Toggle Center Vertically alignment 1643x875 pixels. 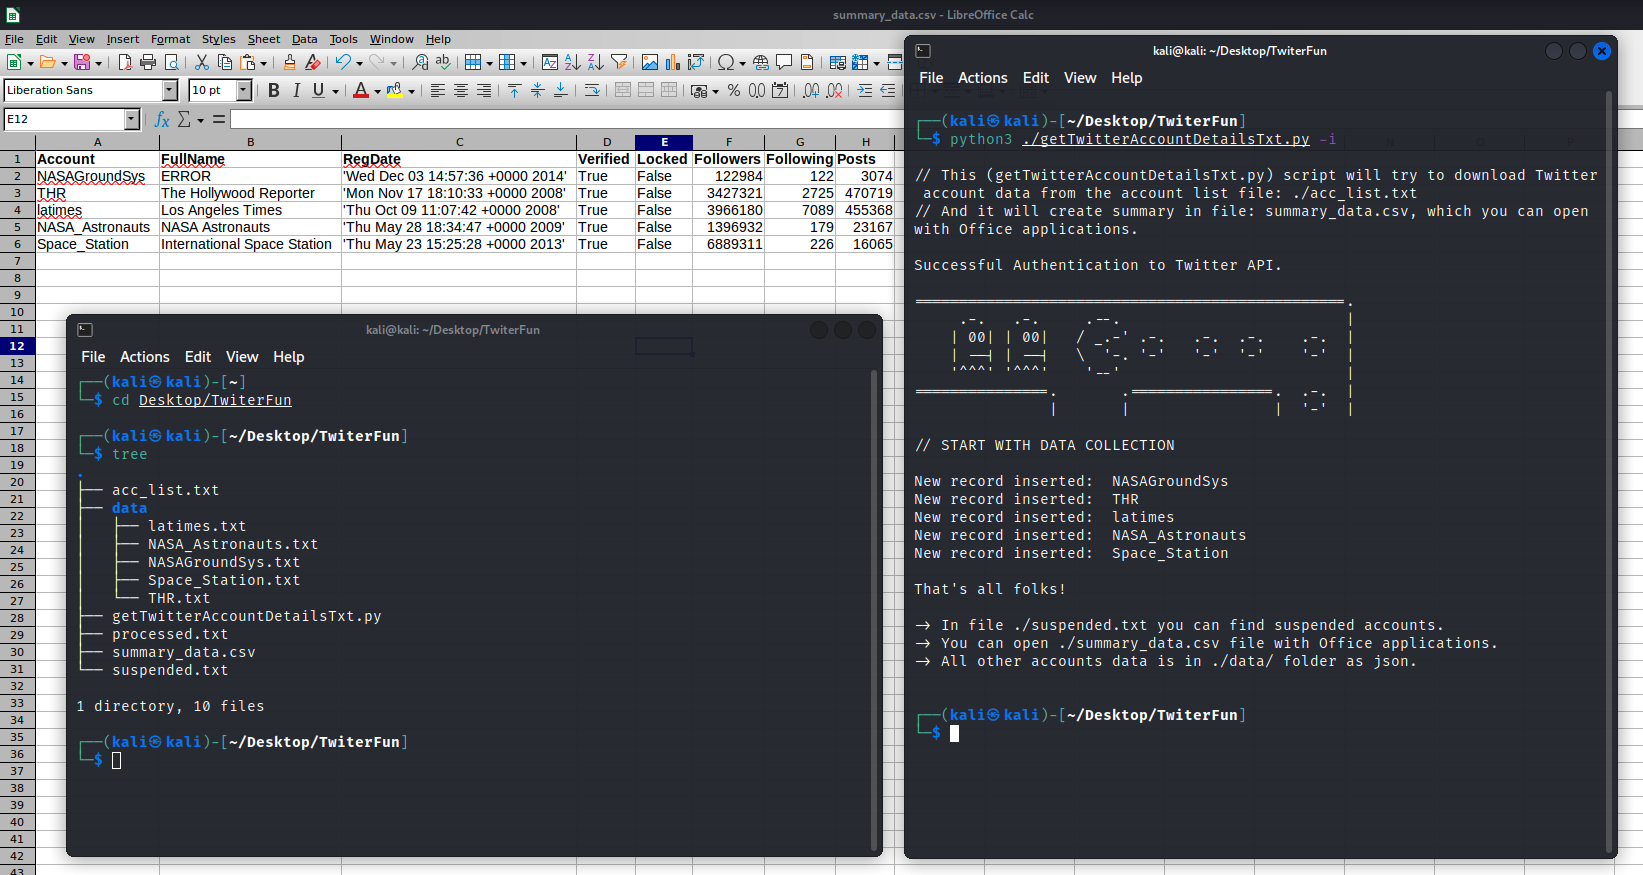[537, 90]
